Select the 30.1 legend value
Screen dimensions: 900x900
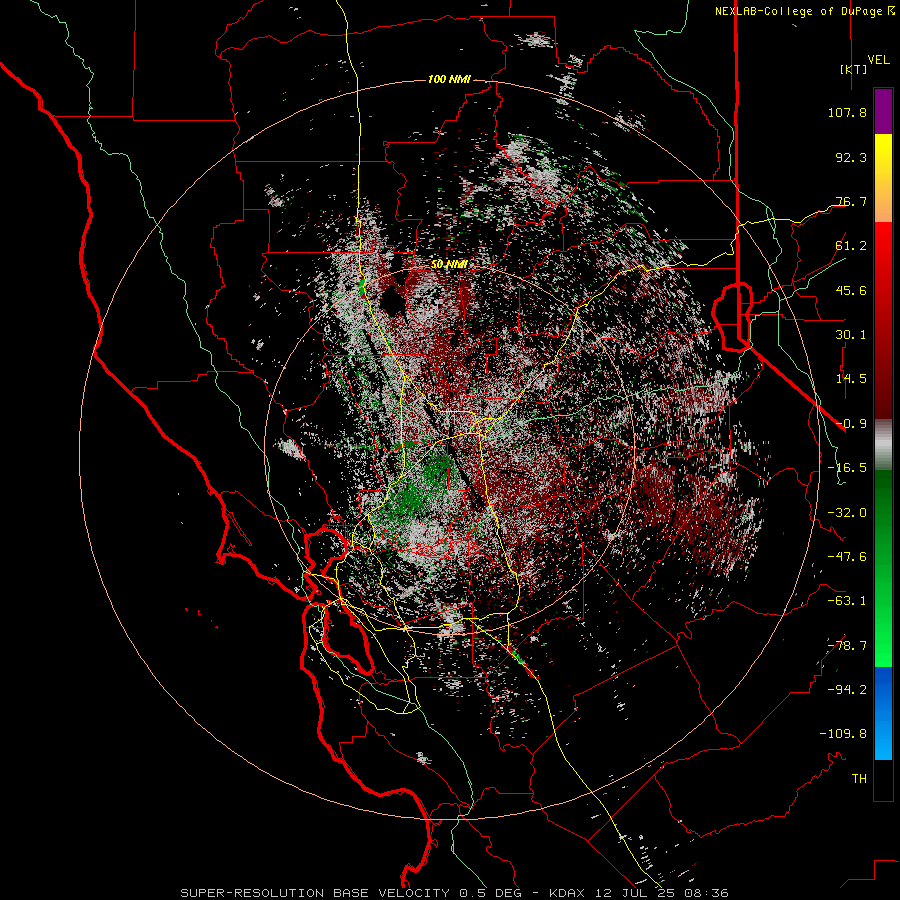click(x=851, y=335)
